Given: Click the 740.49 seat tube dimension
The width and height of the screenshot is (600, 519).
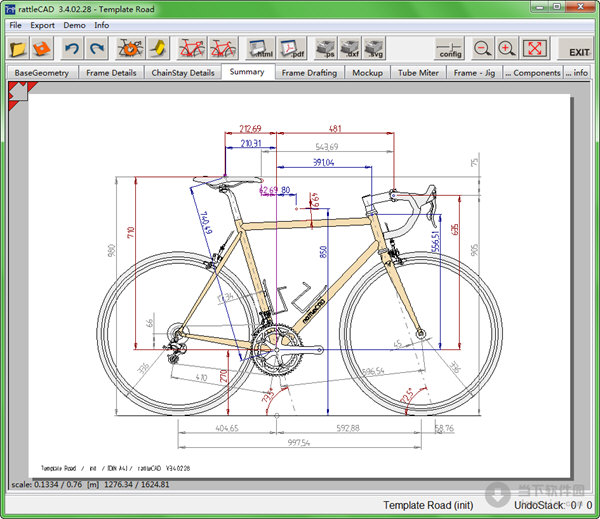Looking at the screenshot, I should pos(205,223).
